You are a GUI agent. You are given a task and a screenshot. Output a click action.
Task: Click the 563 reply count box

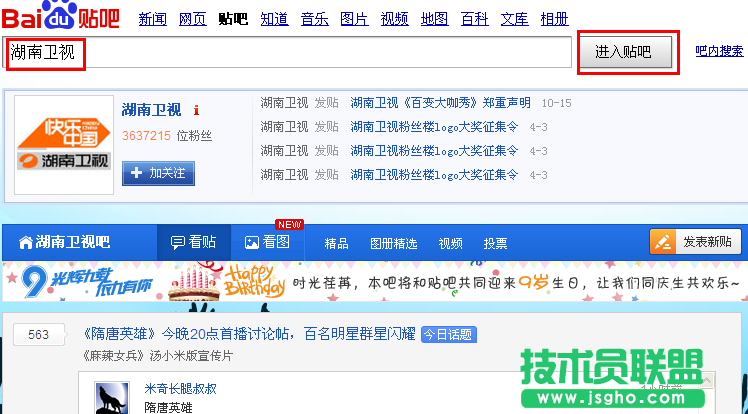[38, 334]
